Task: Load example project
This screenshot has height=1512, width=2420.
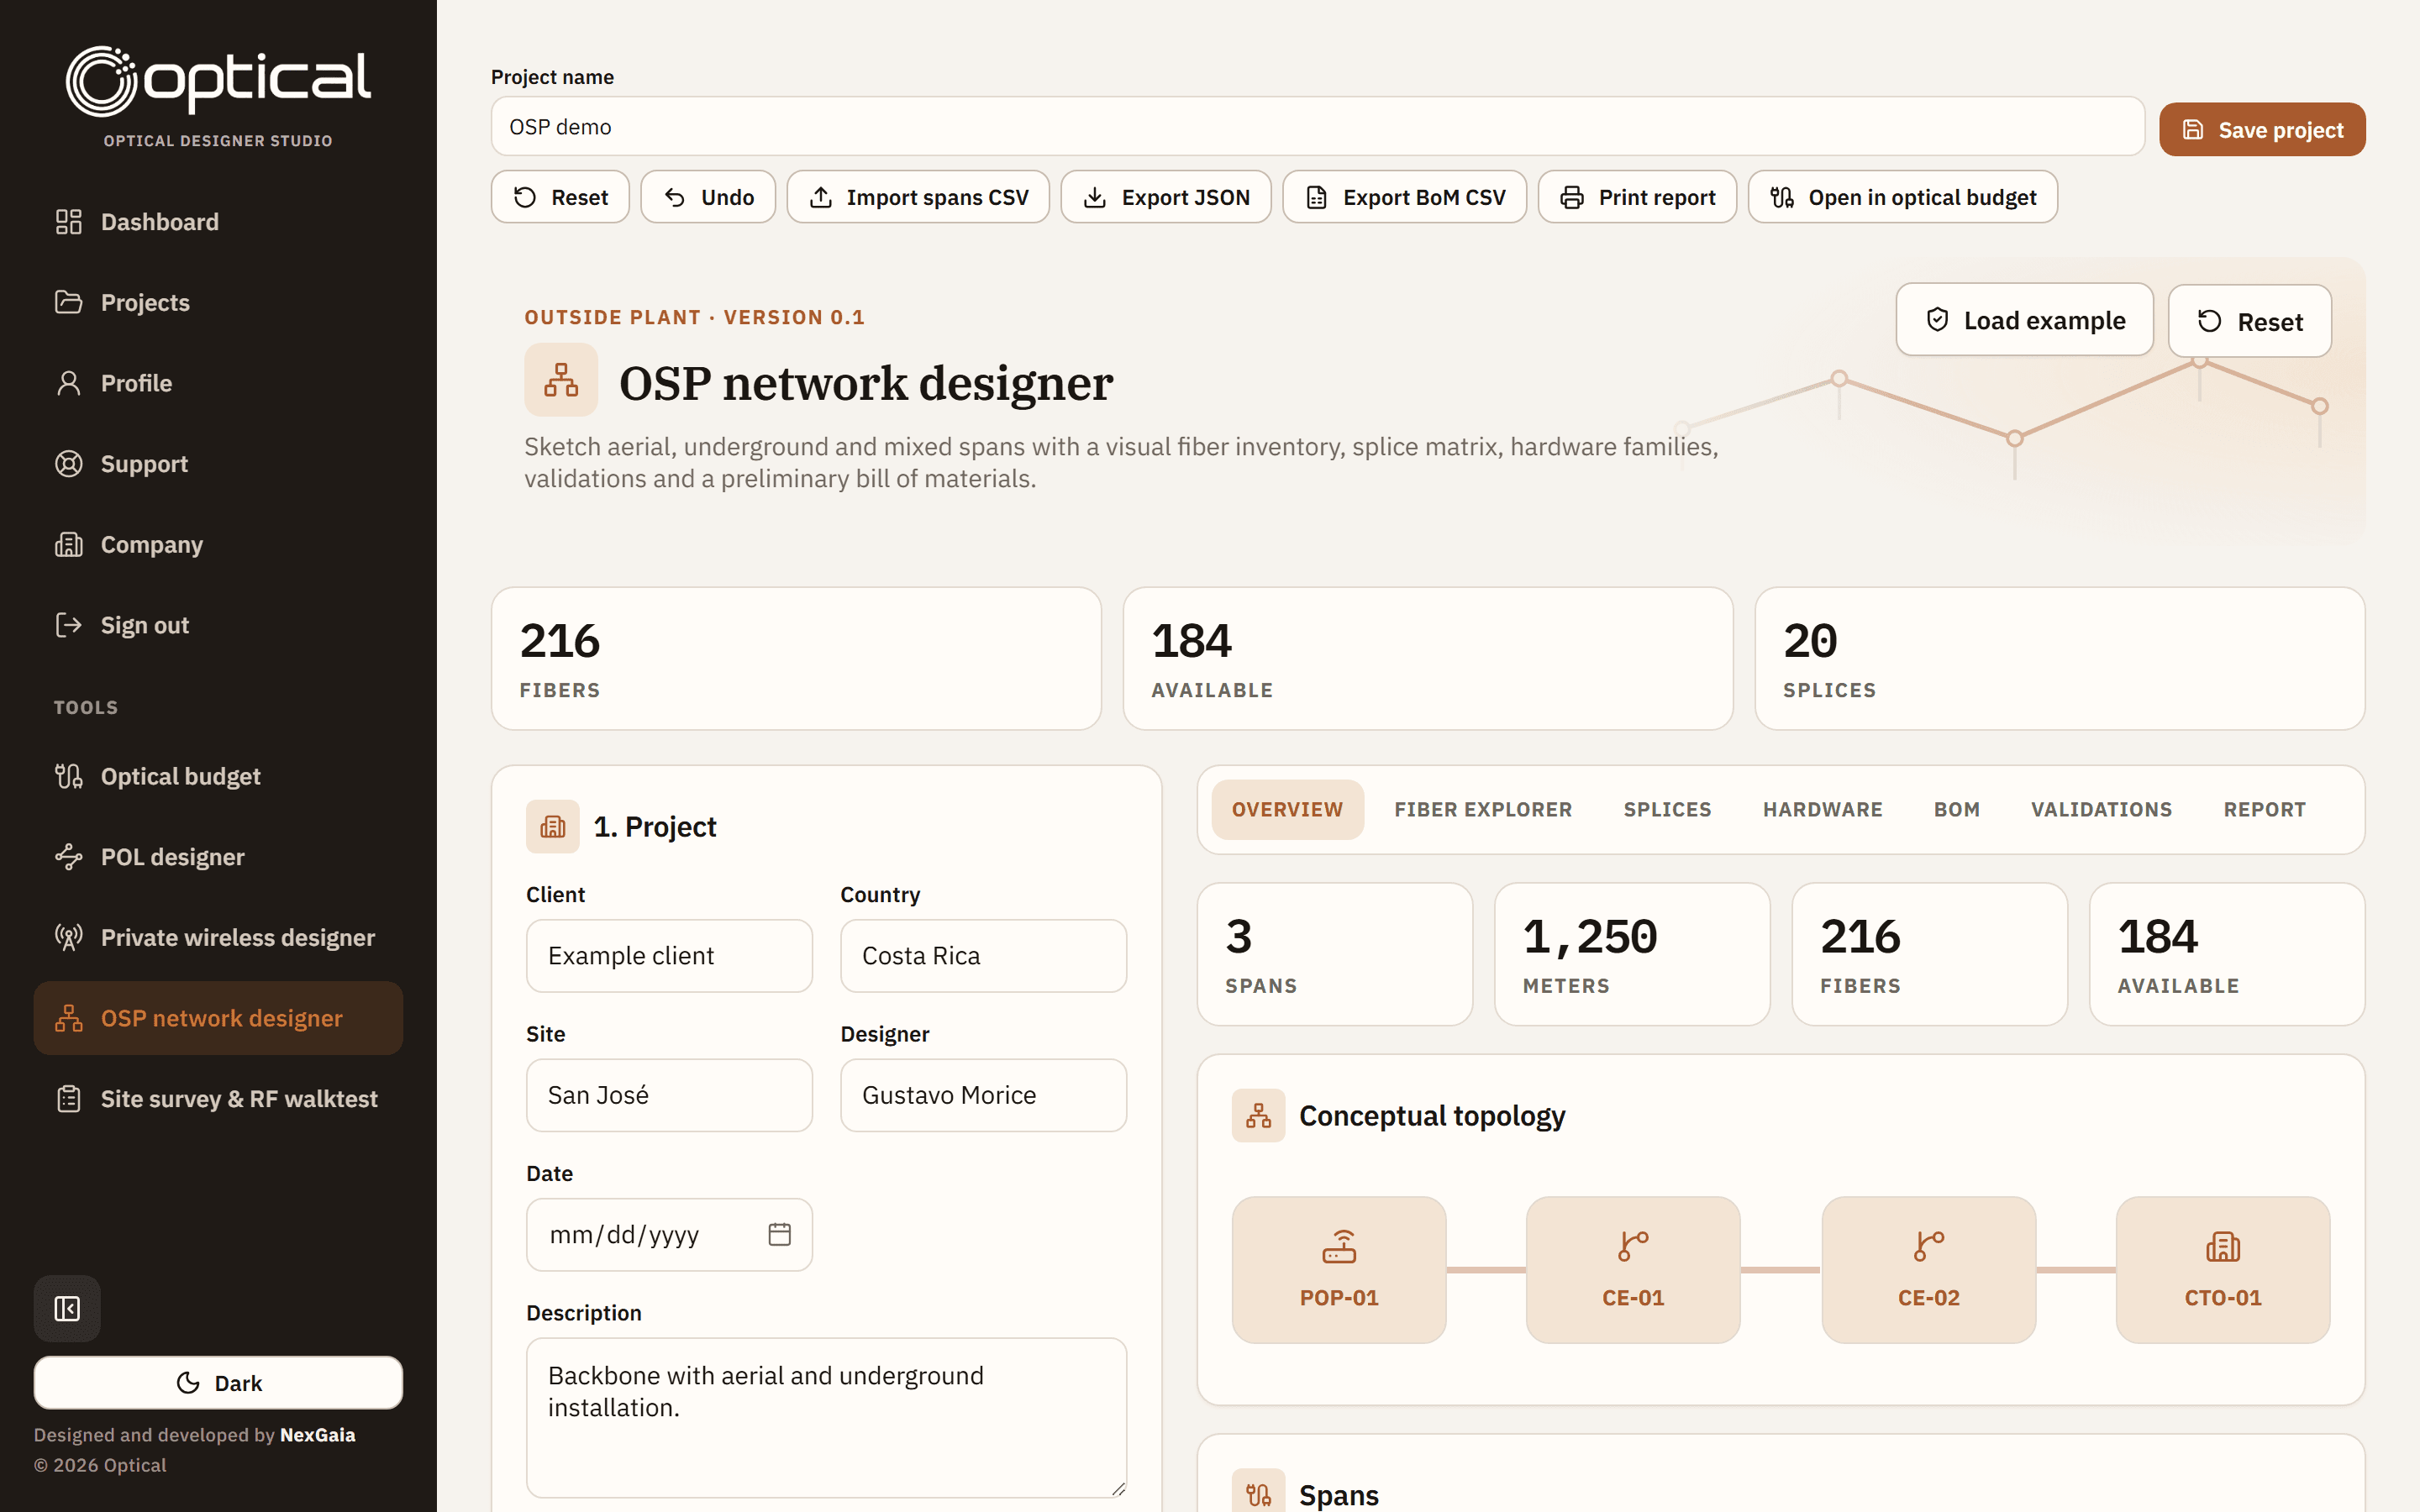Action: click(2024, 320)
